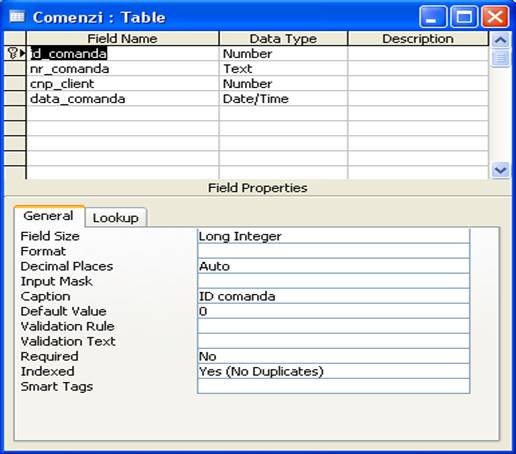Open the Indexed Yes (No Duplicates) box
The image size is (516, 454).
tap(333, 371)
